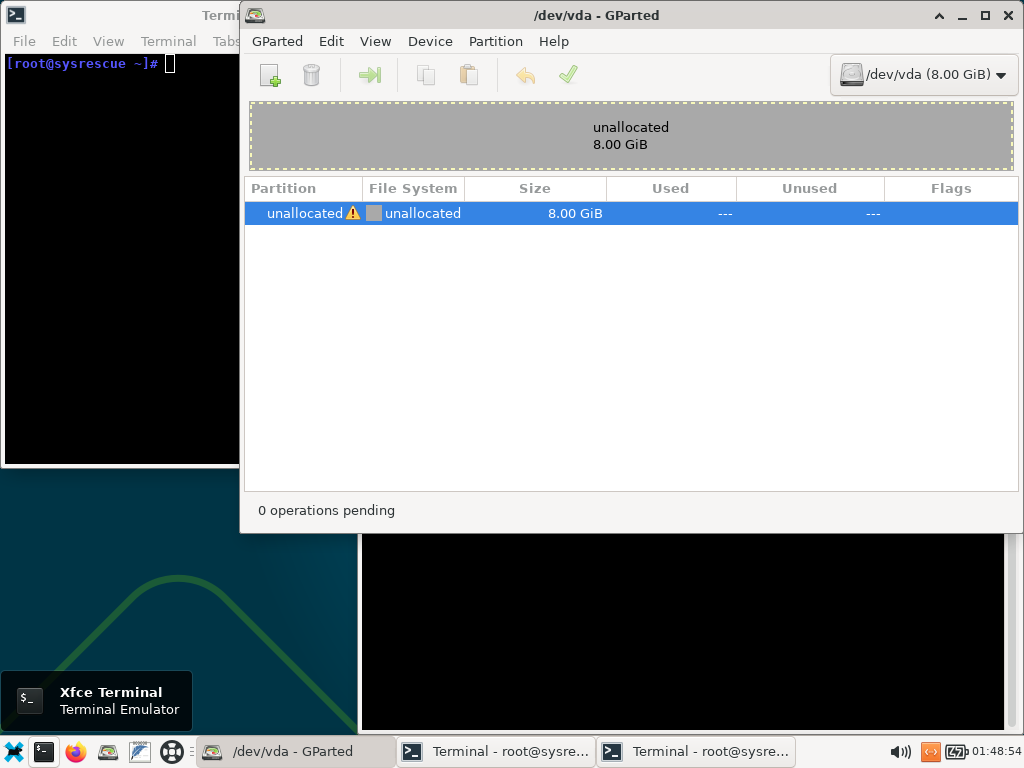Open the /dev/vda (8.00 GiB) device dropdown

coord(923,75)
